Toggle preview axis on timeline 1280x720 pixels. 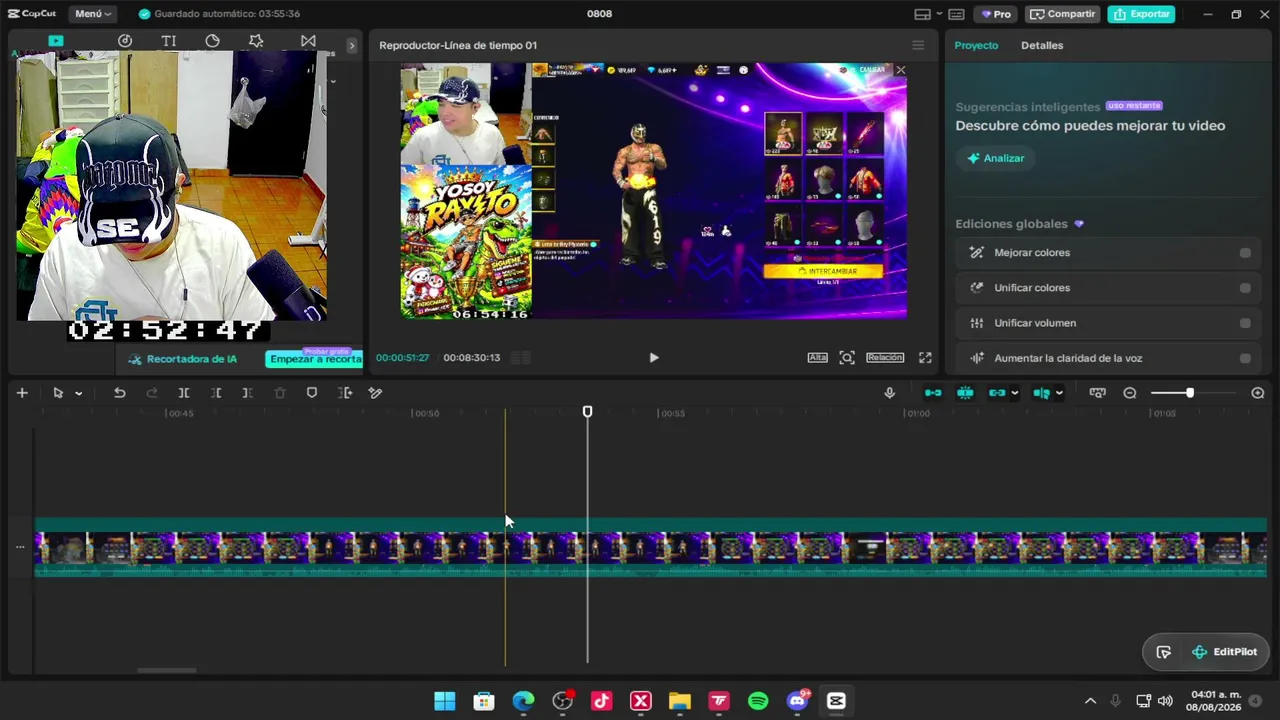click(1041, 393)
